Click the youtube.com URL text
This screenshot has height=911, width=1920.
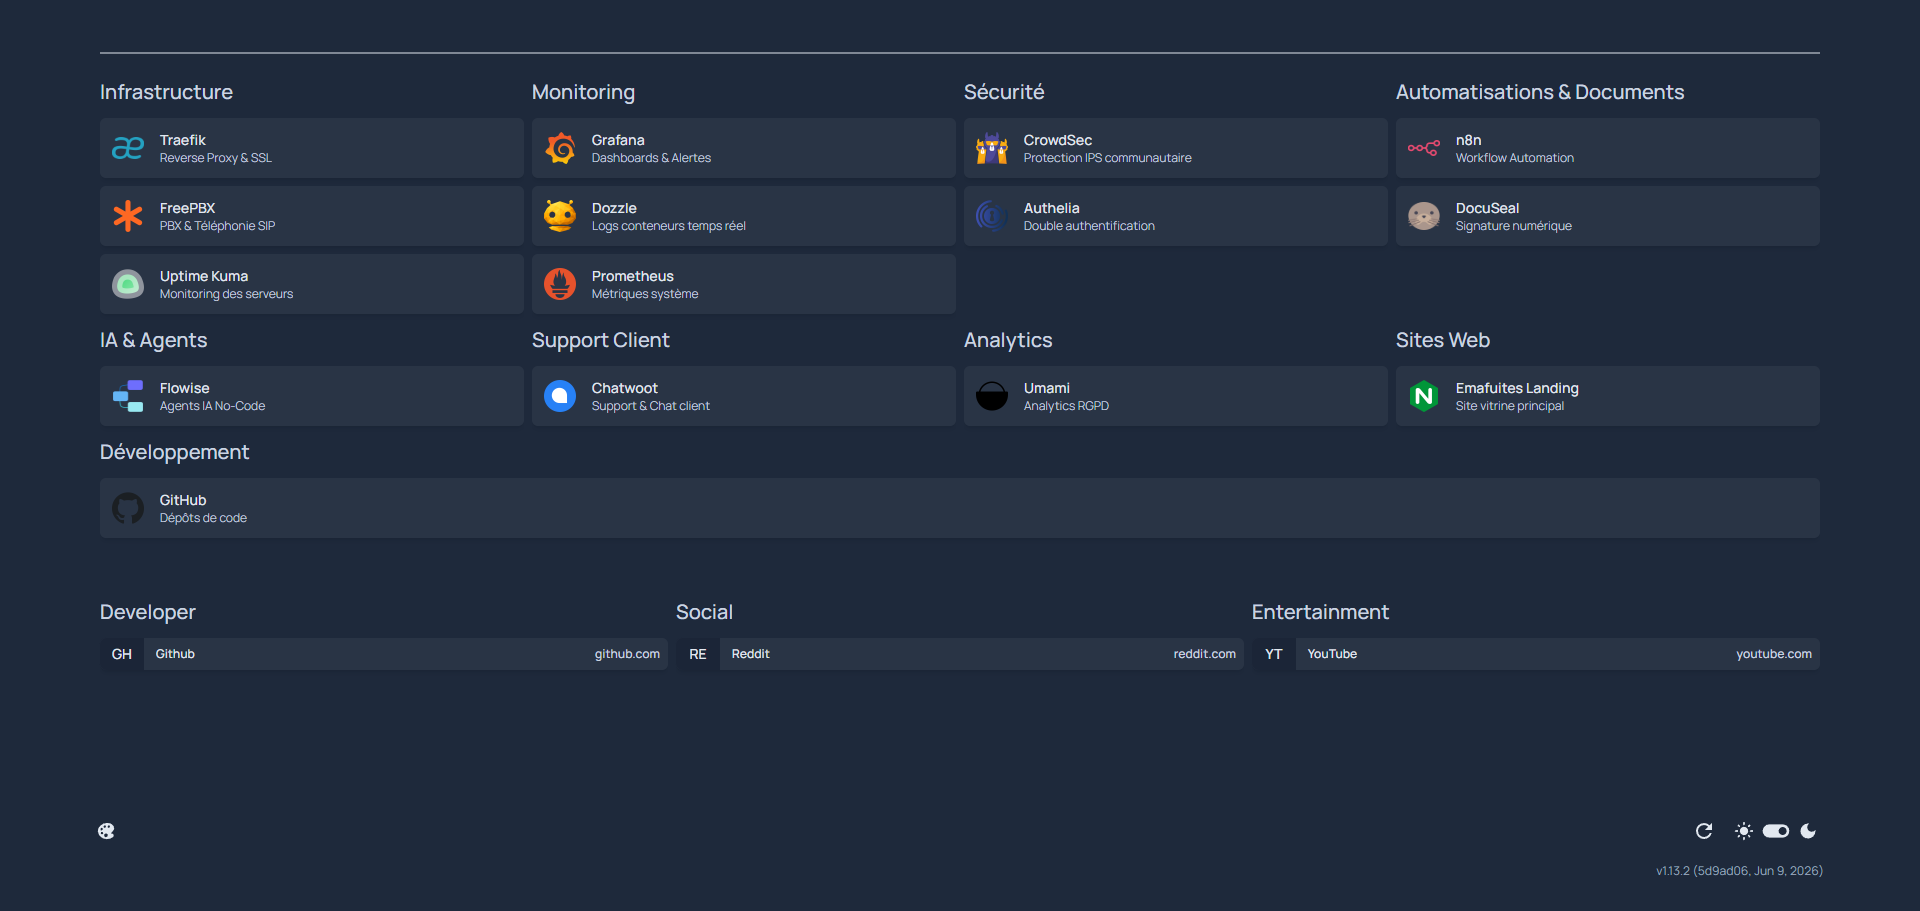click(1774, 654)
